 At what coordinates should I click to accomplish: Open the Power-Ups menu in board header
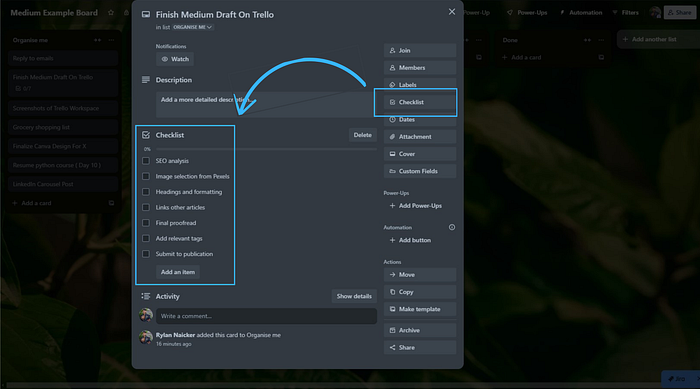tap(527, 13)
